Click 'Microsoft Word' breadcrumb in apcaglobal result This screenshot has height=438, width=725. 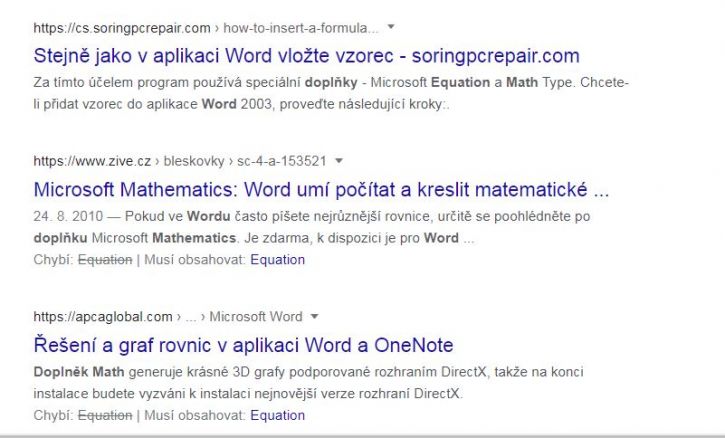(256, 317)
